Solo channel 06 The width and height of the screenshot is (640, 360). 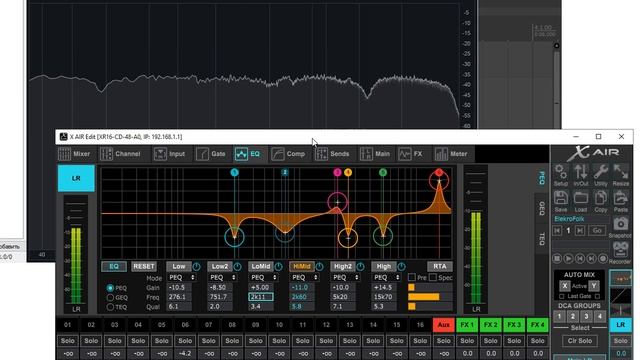(185, 341)
